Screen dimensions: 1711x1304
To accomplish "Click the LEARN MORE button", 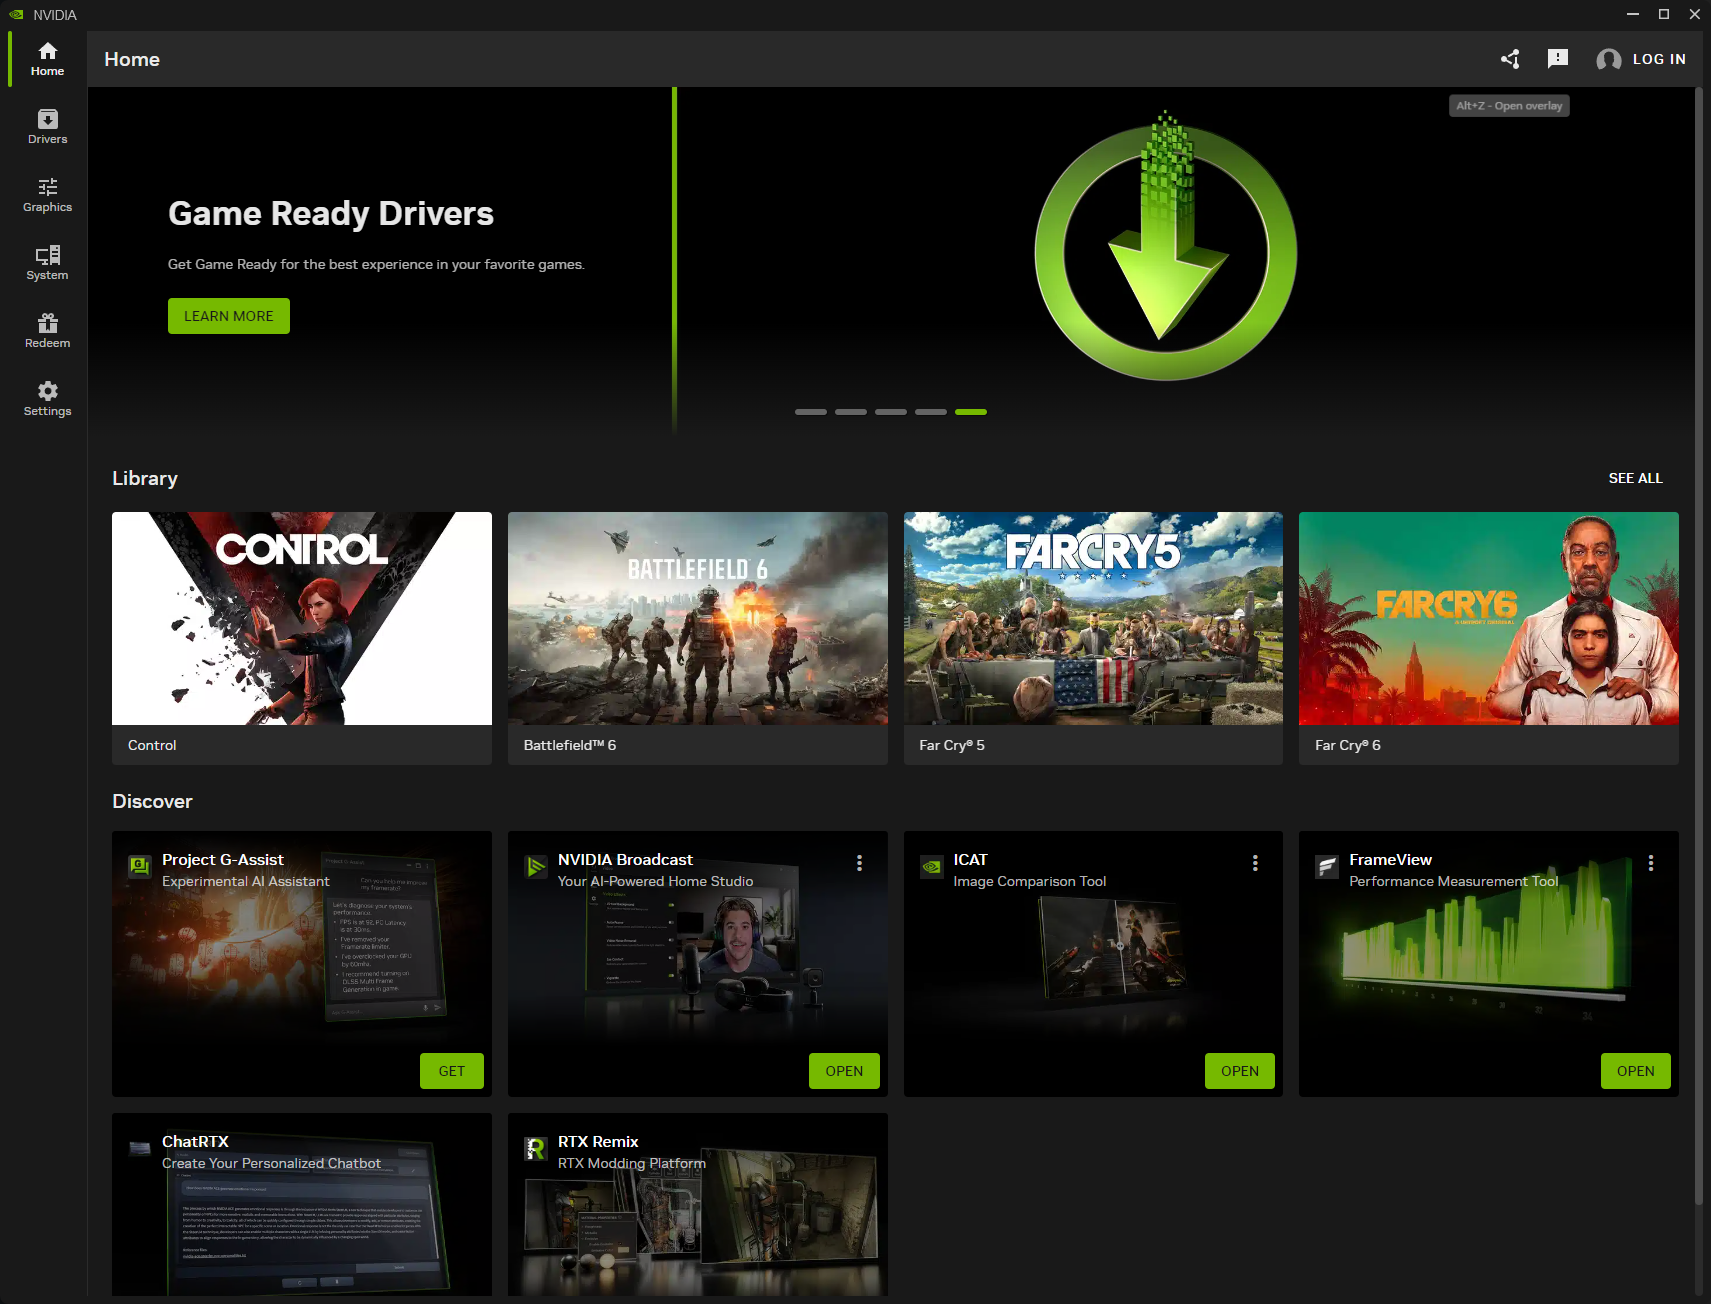I will pyautogui.click(x=228, y=316).
